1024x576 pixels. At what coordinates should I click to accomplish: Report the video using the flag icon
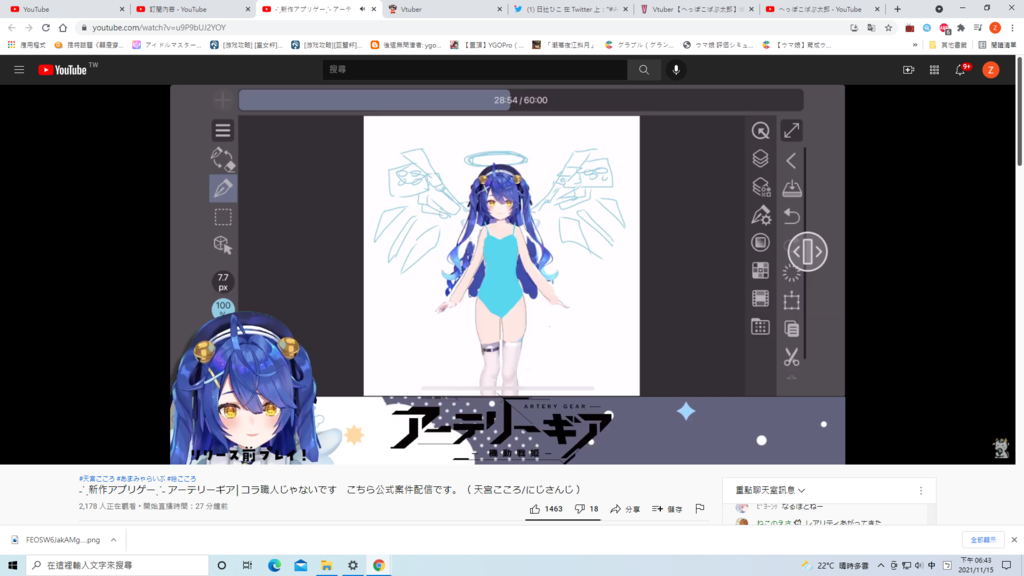(700, 508)
